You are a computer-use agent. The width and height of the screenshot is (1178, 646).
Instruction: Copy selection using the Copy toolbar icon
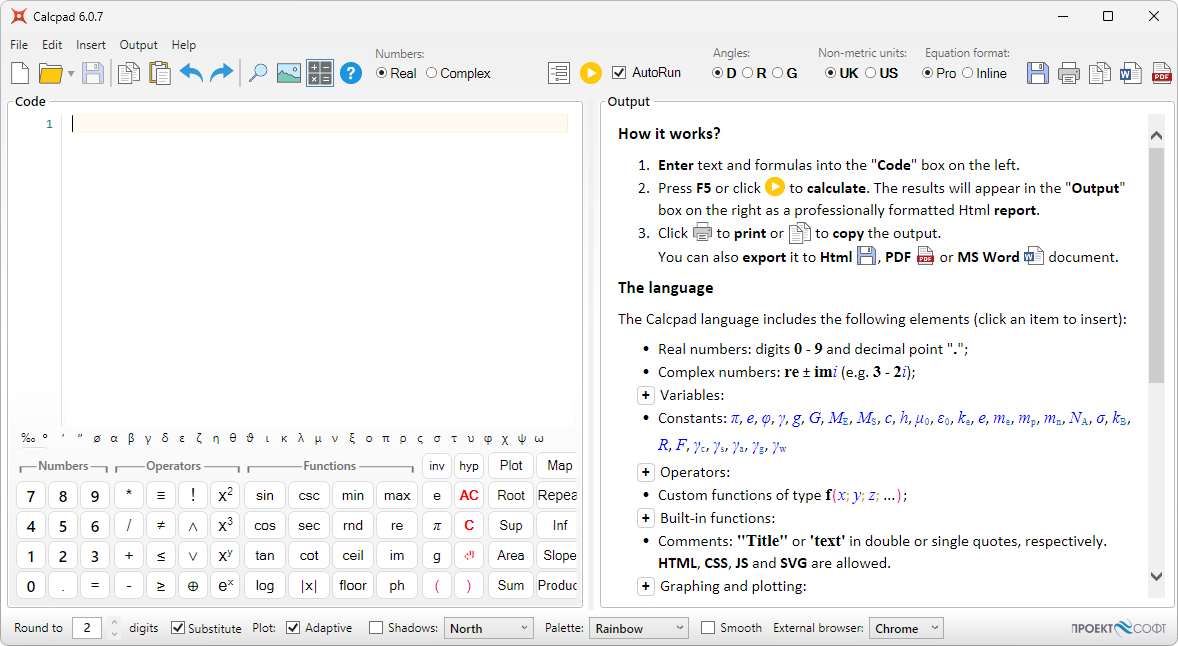[128, 73]
